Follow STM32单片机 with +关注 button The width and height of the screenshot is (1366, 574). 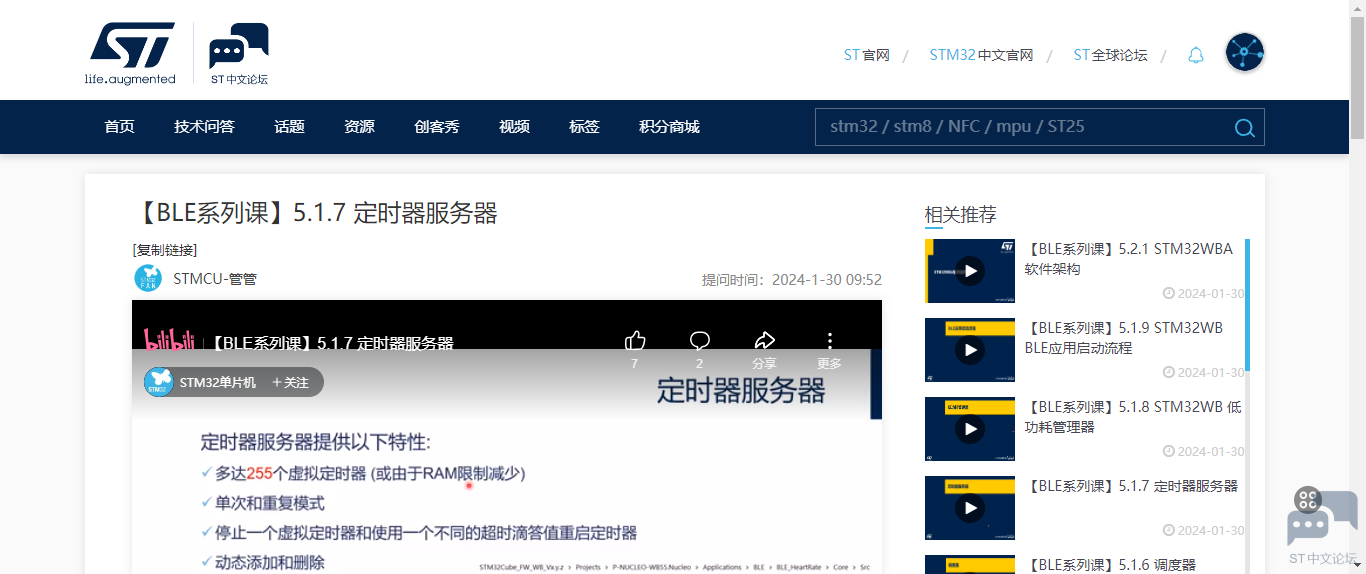[290, 382]
